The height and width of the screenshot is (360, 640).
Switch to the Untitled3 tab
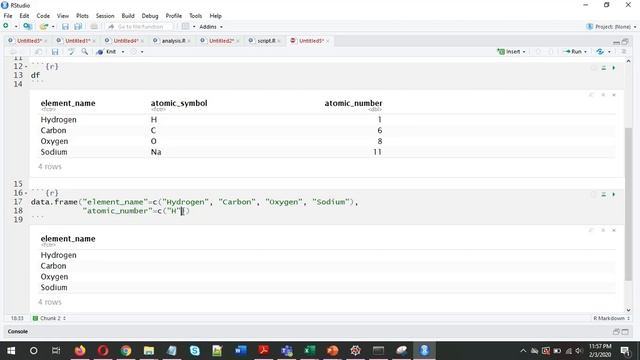29,41
